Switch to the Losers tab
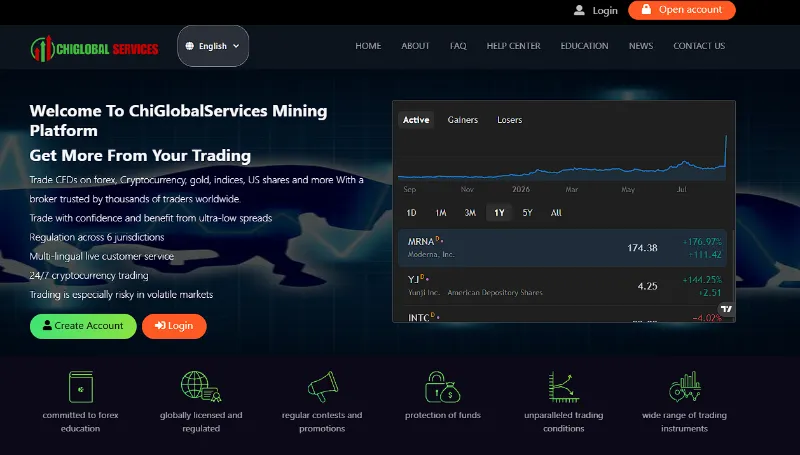The height and width of the screenshot is (455, 800). (510, 120)
